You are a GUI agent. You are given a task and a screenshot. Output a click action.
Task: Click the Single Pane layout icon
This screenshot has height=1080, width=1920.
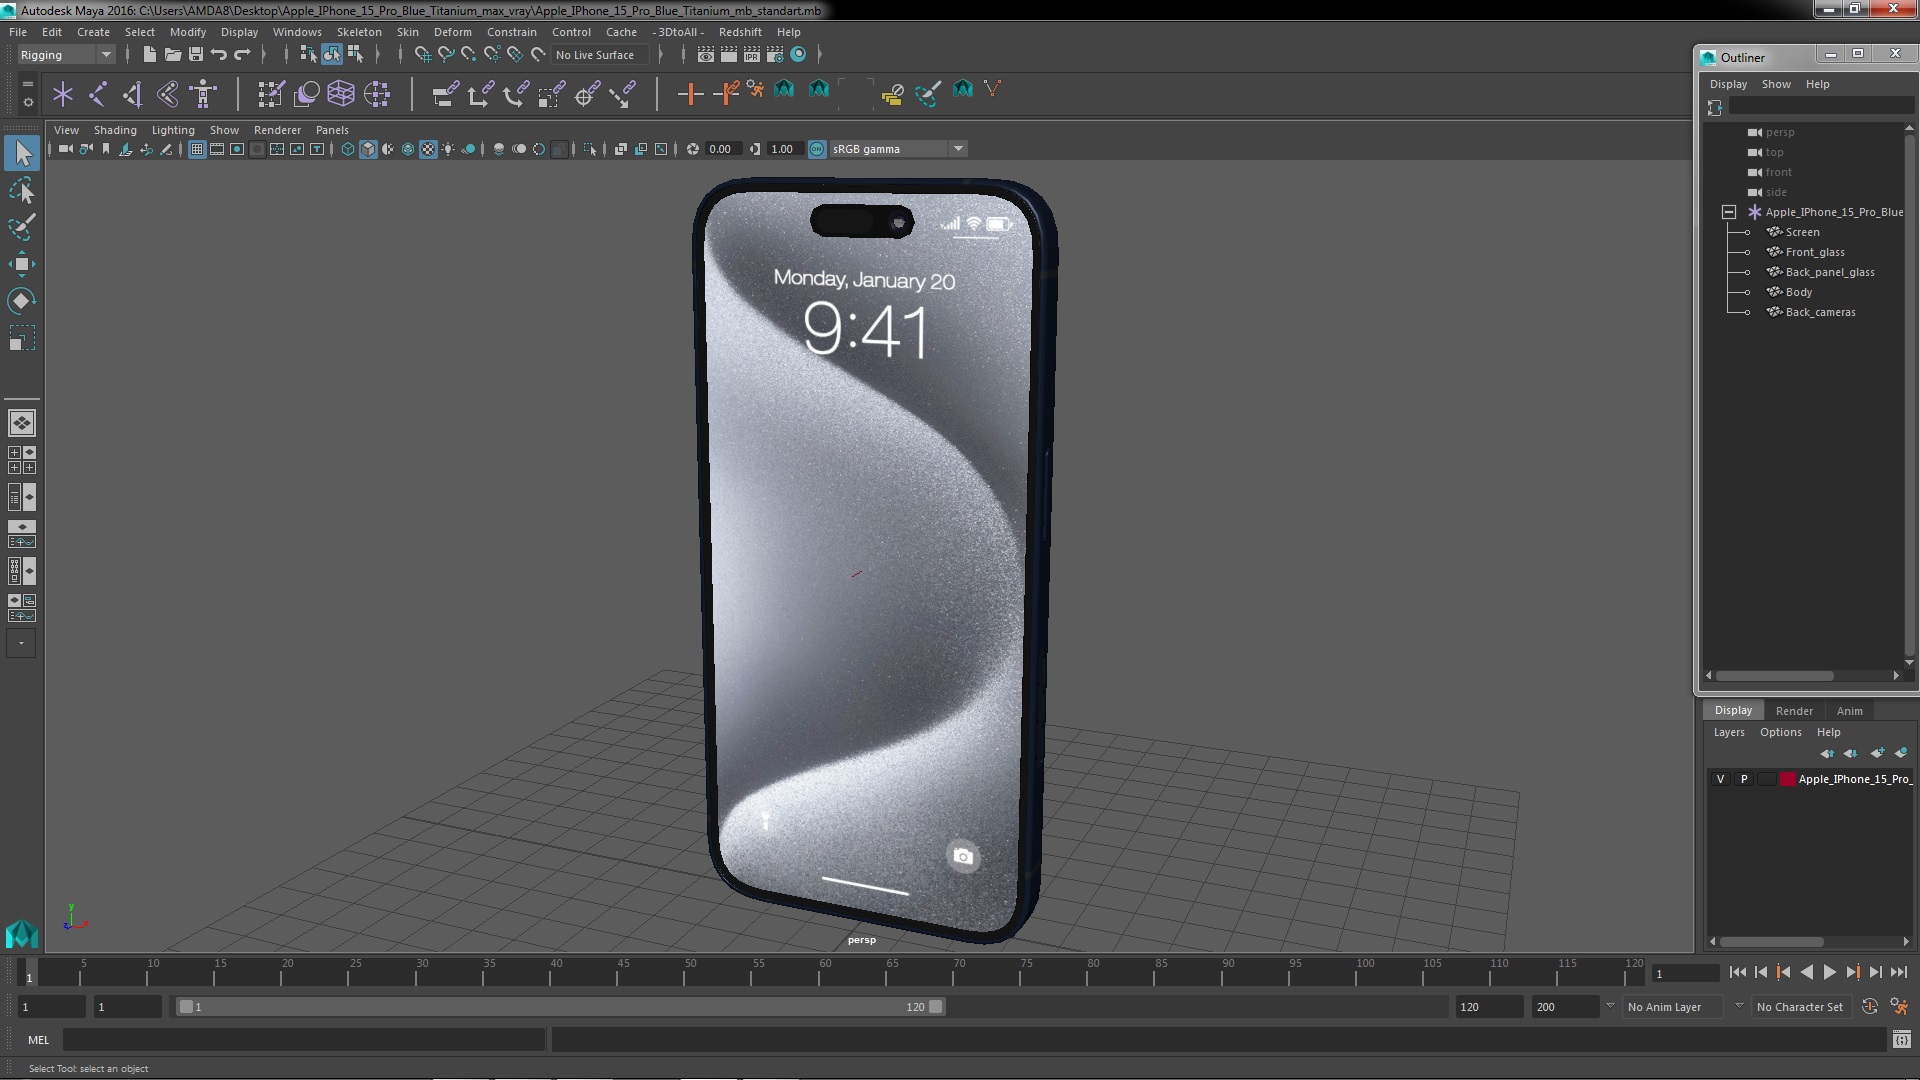click(x=21, y=423)
